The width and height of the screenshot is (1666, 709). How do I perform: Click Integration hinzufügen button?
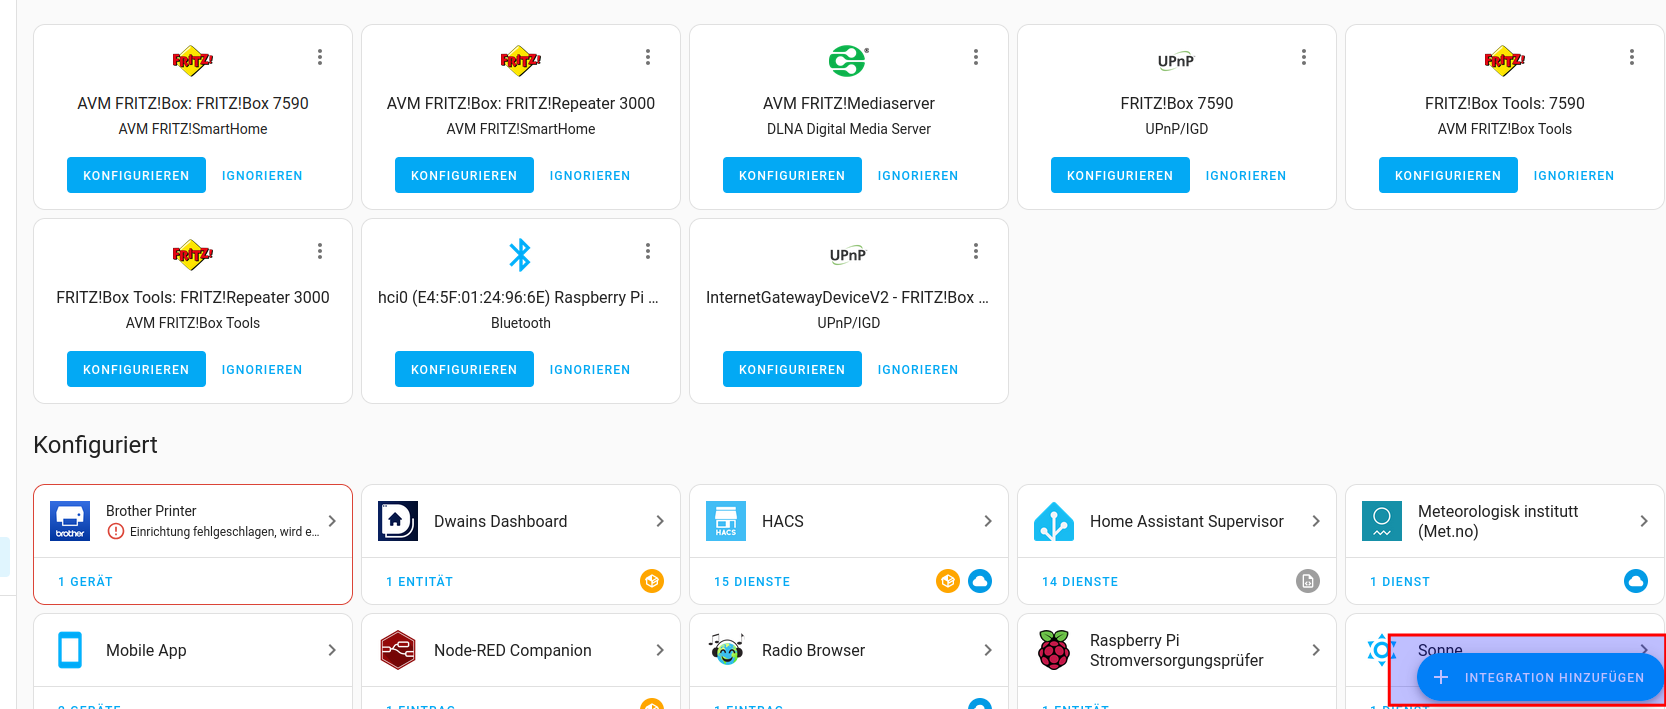pos(1540,678)
